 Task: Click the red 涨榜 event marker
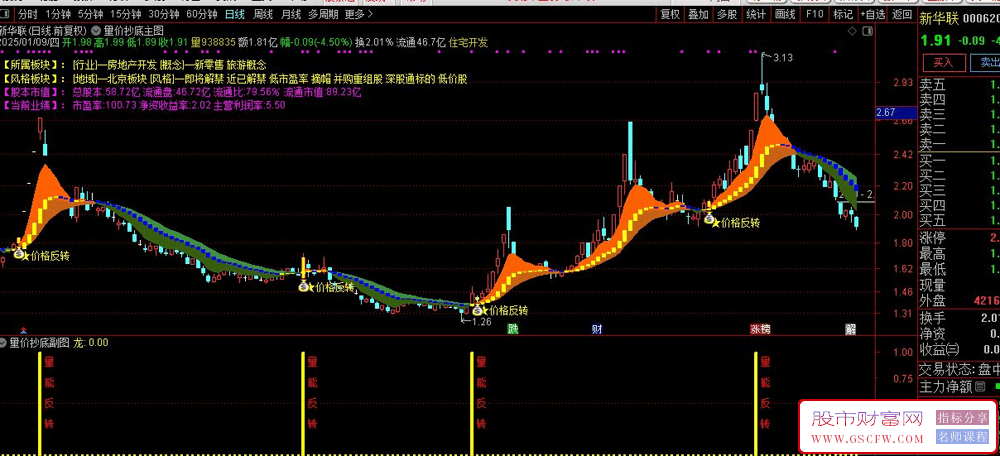coord(760,329)
